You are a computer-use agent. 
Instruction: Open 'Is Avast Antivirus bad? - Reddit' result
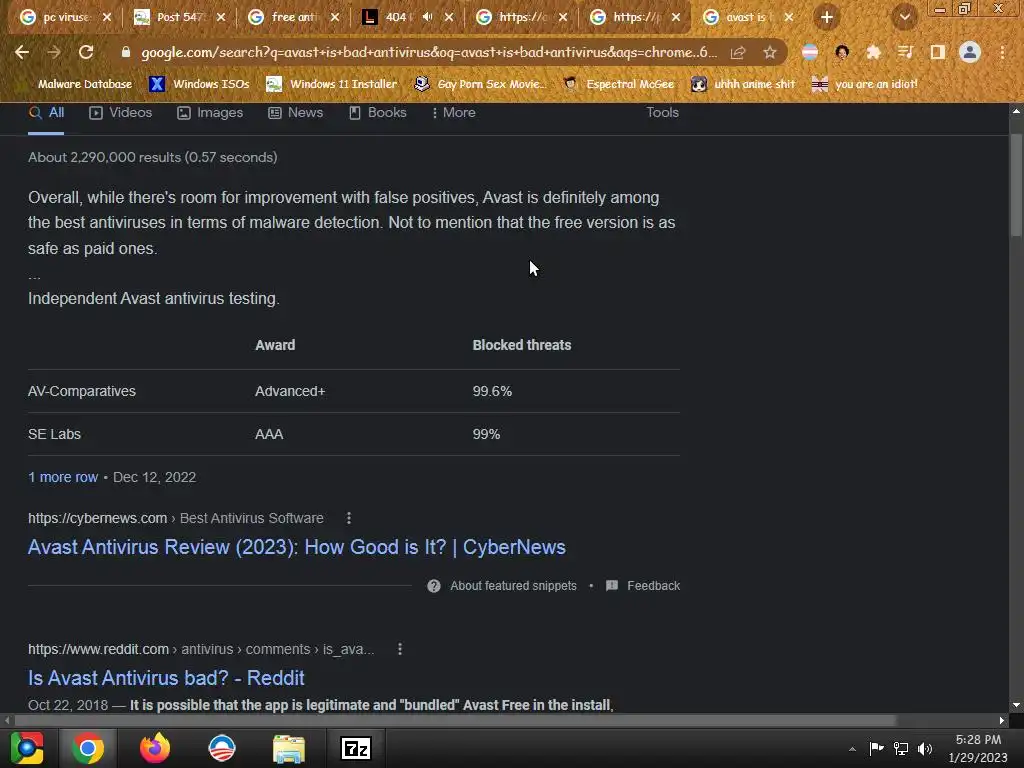tap(166, 678)
